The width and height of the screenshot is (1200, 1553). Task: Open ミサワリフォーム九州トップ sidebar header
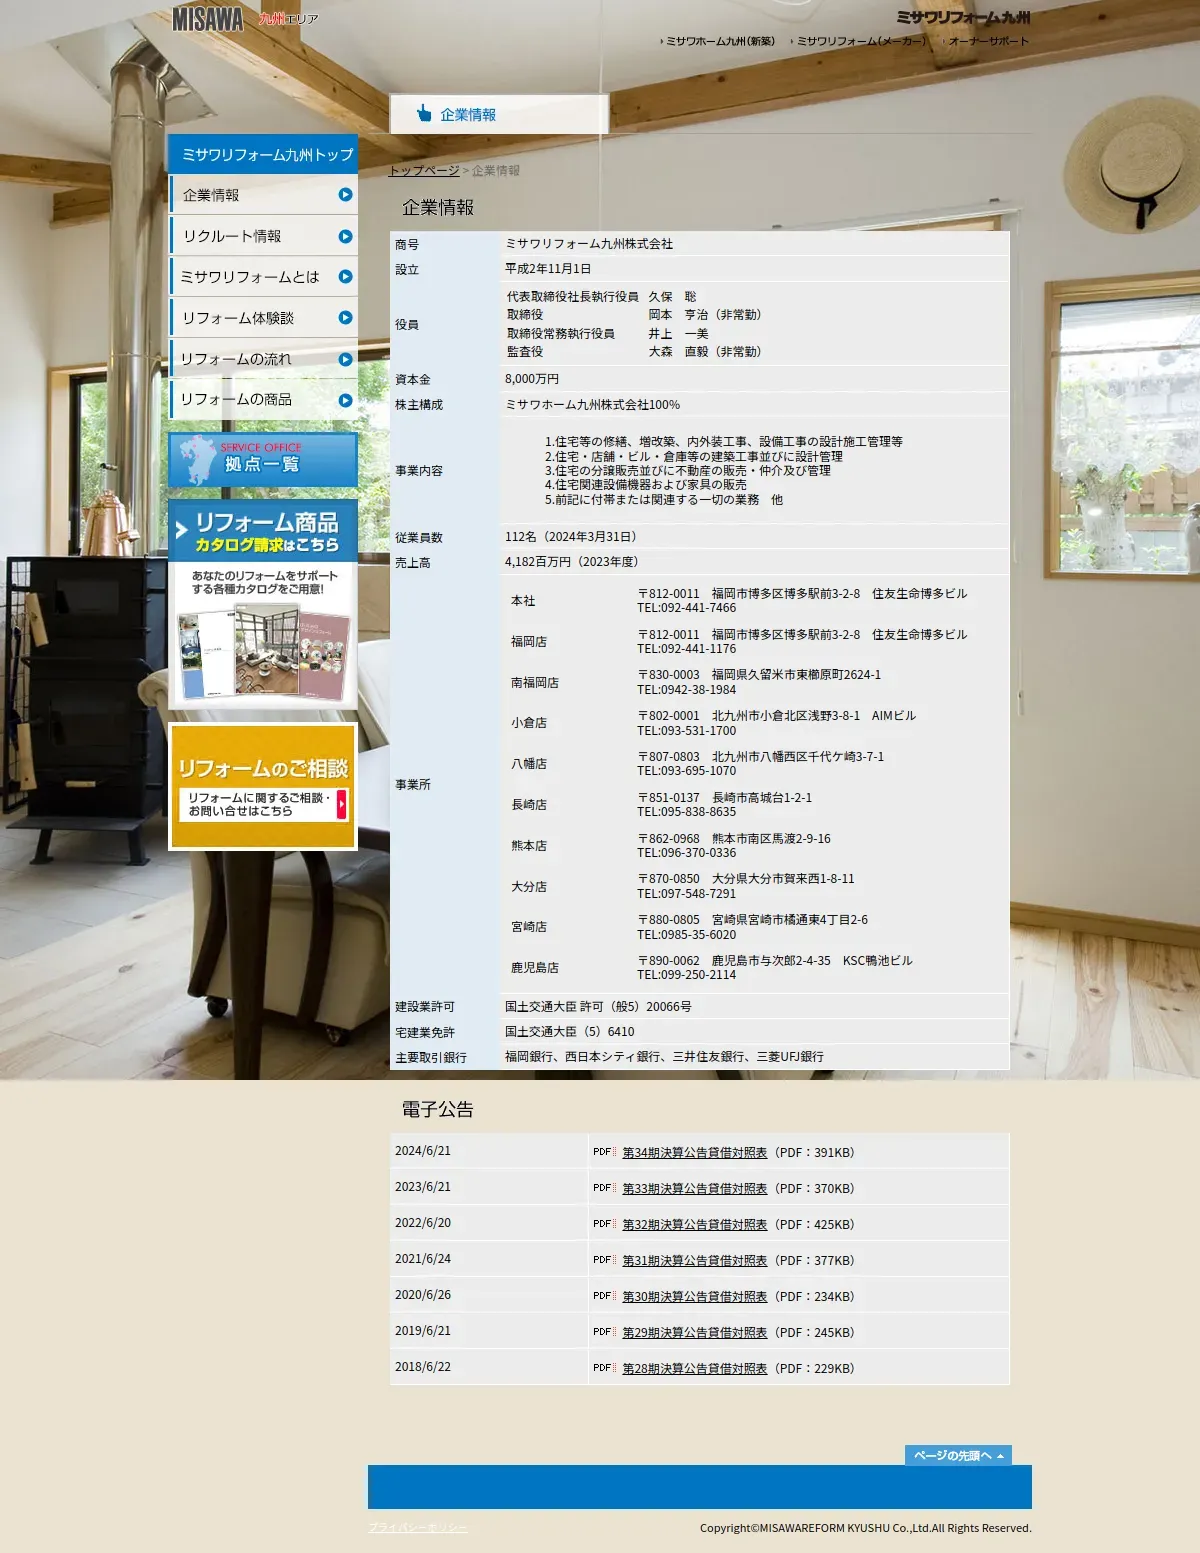[x=263, y=154]
